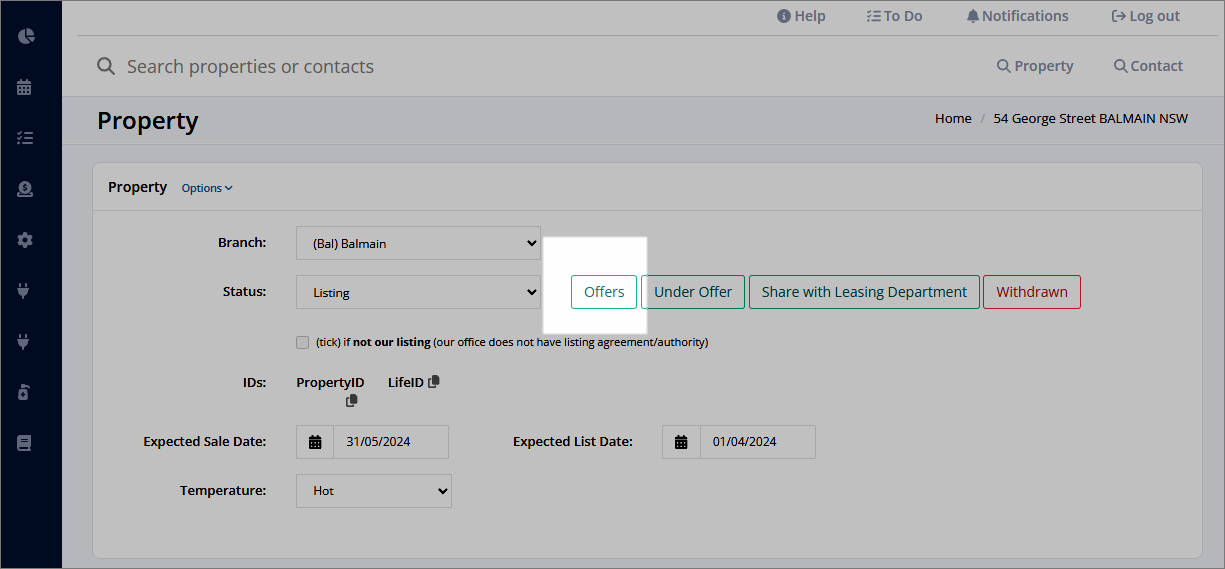Viewport: 1225px width, 569px height.
Task: Open the Branch dropdown
Action: click(x=418, y=243)
